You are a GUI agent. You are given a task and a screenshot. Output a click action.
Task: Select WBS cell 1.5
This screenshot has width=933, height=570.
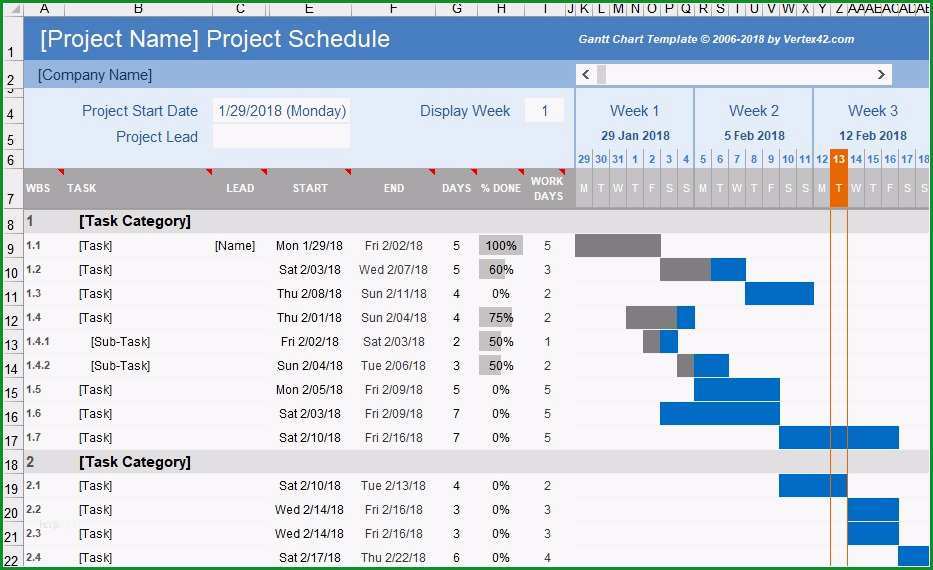(x=34, y=389)
